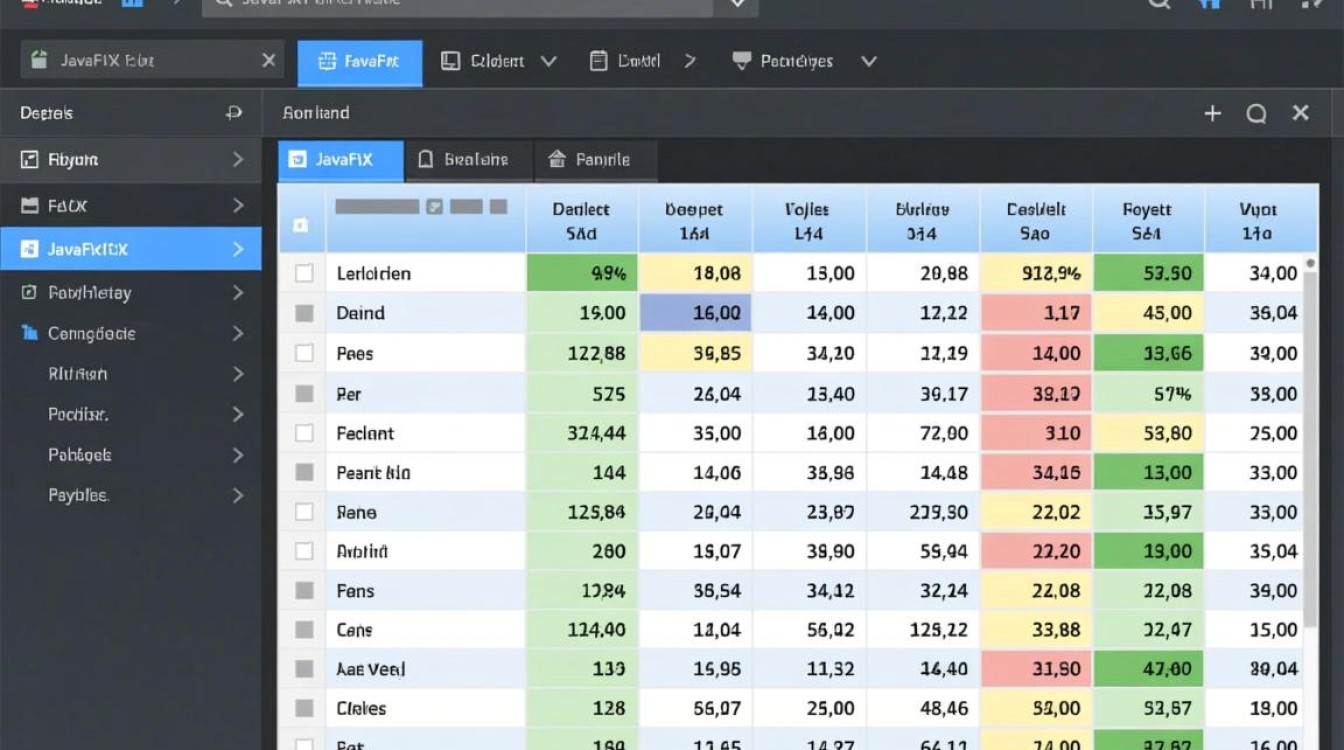Expand the Peatieyes dropdown in the toolbar

tap(868, 61)
